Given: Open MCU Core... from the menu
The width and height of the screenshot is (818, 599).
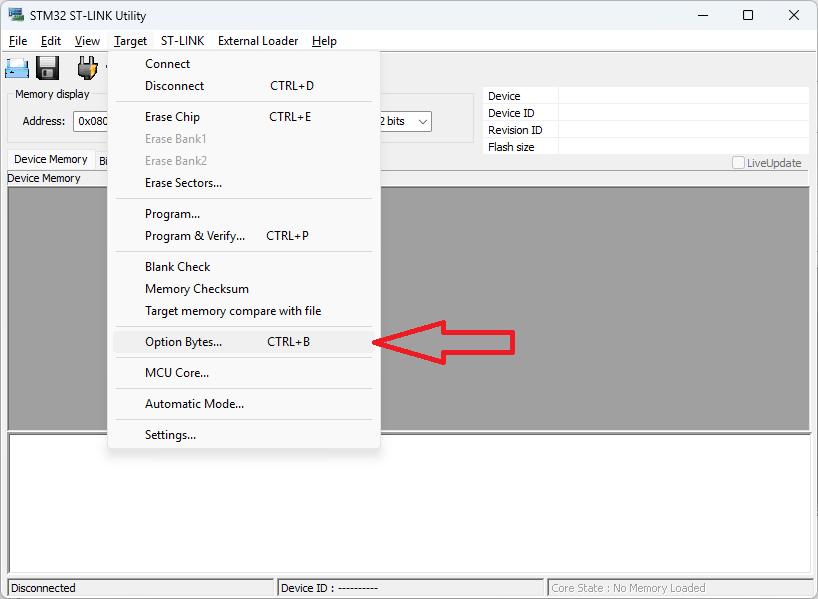Looking at the screenshot, I should [244, 373].
